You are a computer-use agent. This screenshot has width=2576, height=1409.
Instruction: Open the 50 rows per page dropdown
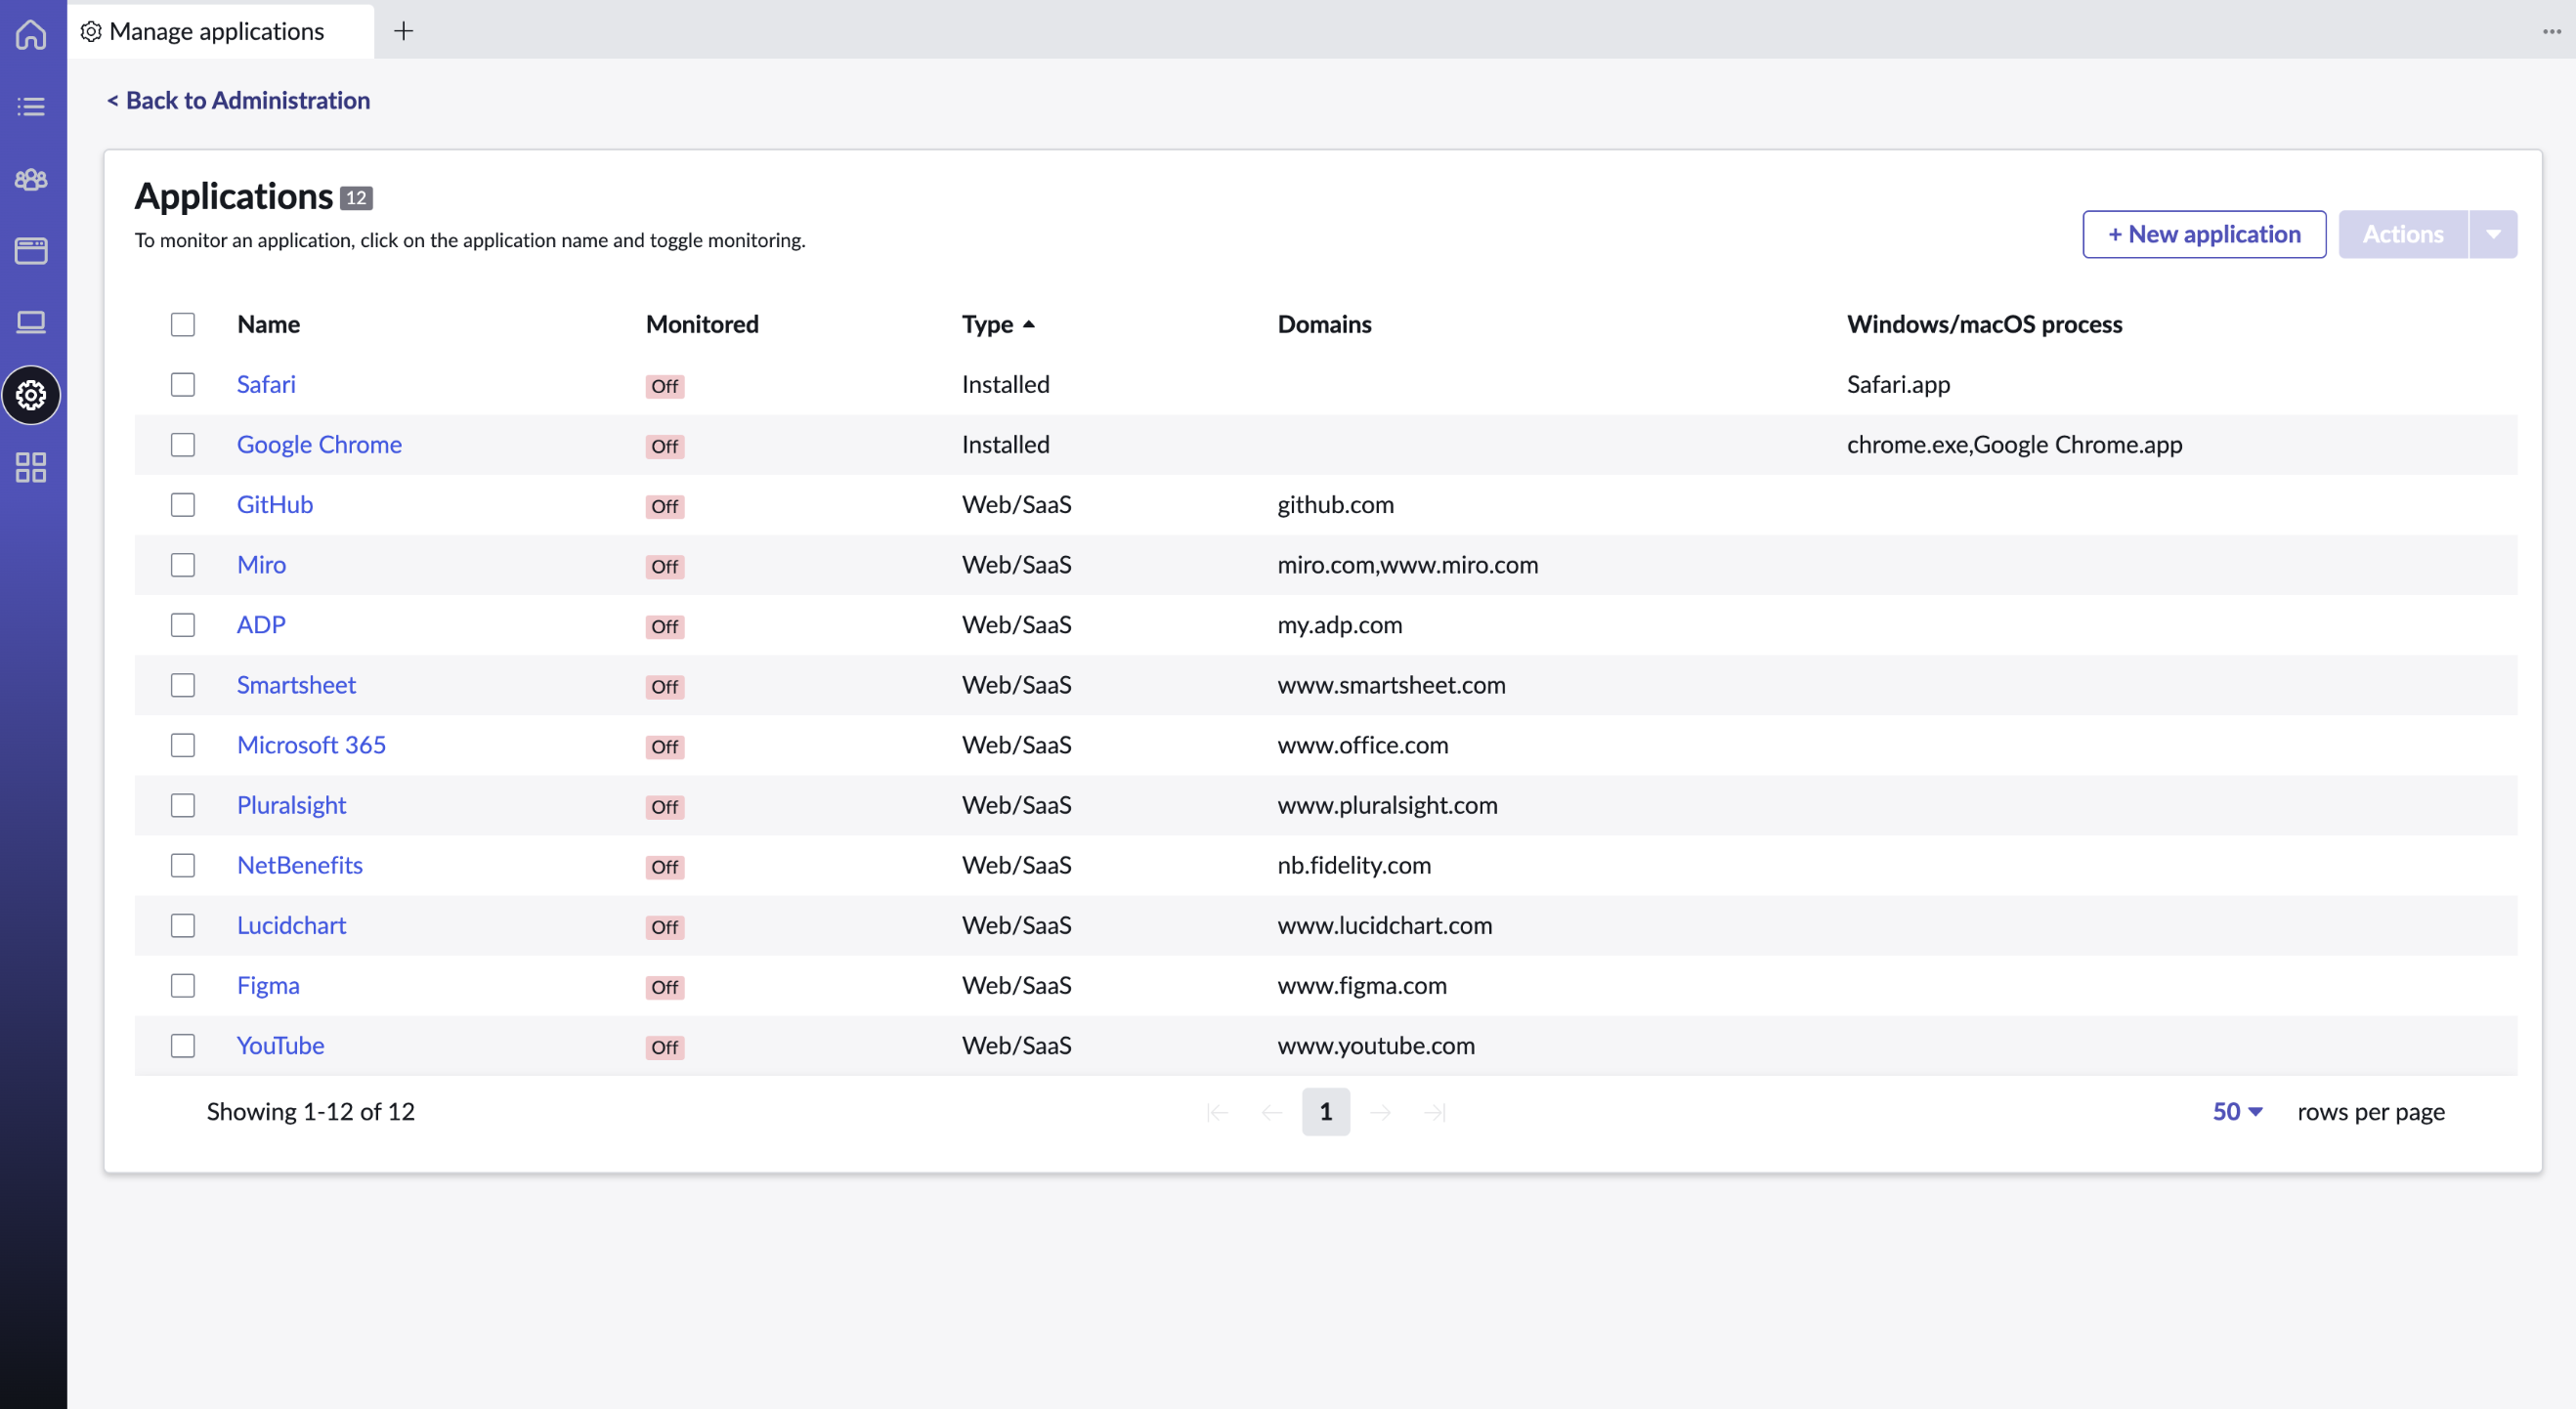(2237, 1112)
